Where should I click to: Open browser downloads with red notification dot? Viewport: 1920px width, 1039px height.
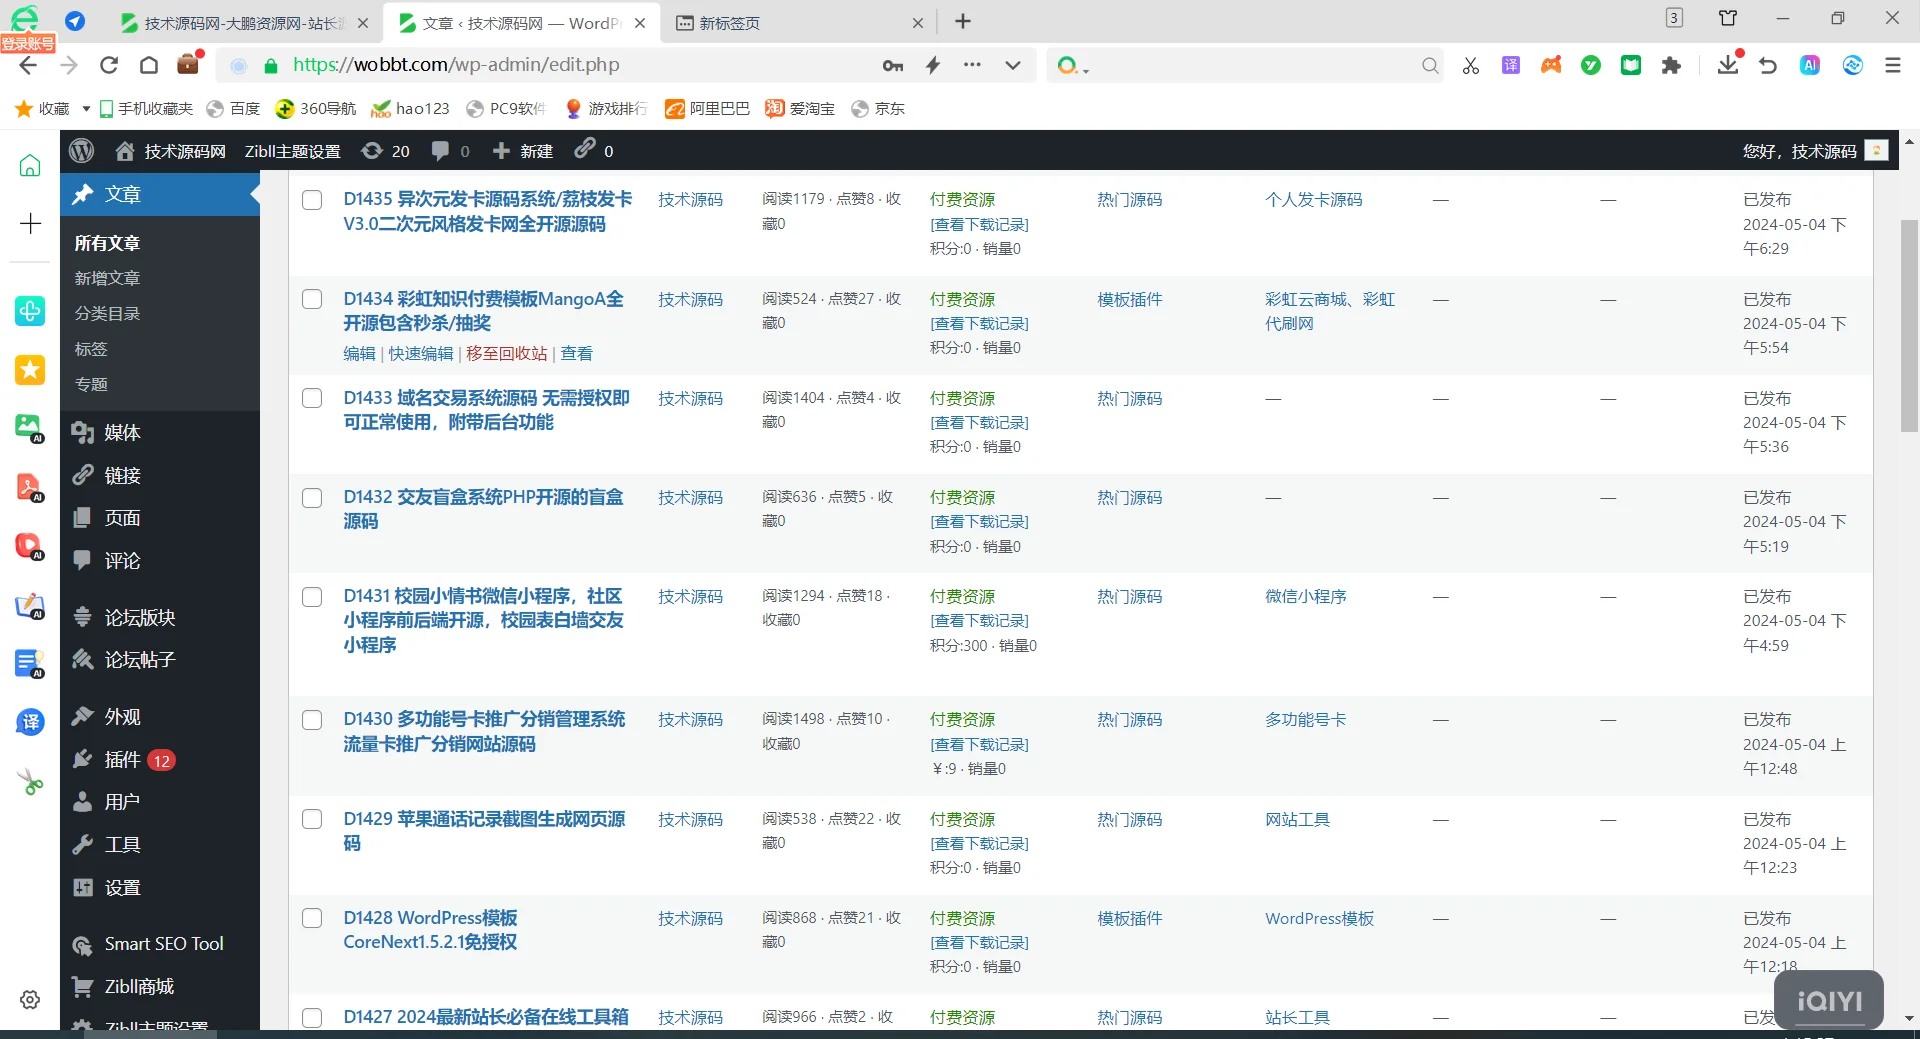tap(1729, 65)
